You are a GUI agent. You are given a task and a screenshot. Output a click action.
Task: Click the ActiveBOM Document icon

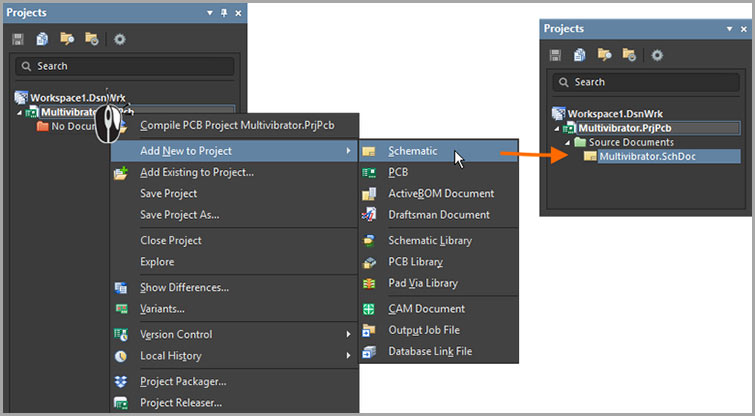point(369,194)
